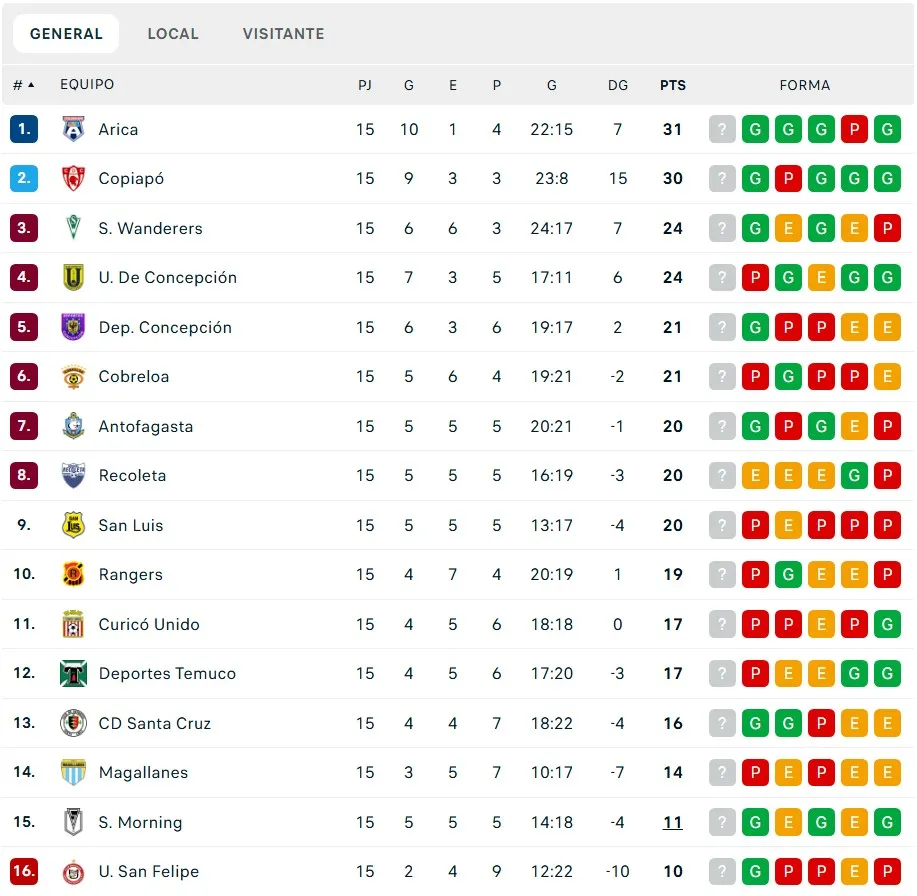
Task: Click the Rangers team crest icon
Action: point(73,575)
